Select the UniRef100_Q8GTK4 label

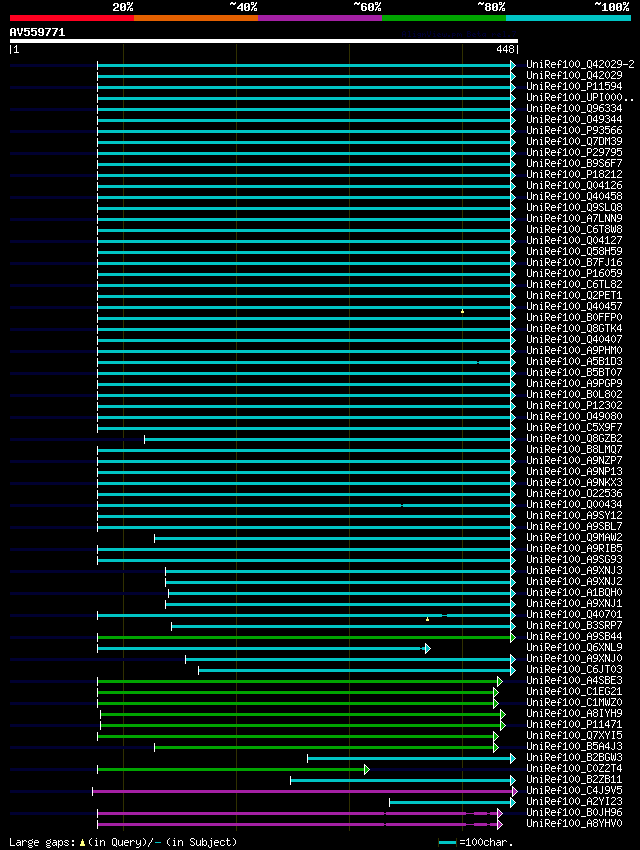pos(574,329)
